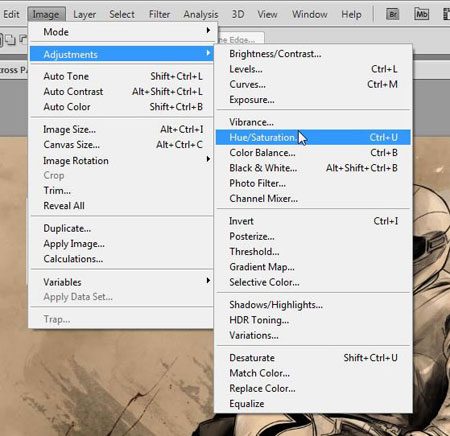450x436 pixels.
Task: Open Apply Image dialog
Action: 122,244
